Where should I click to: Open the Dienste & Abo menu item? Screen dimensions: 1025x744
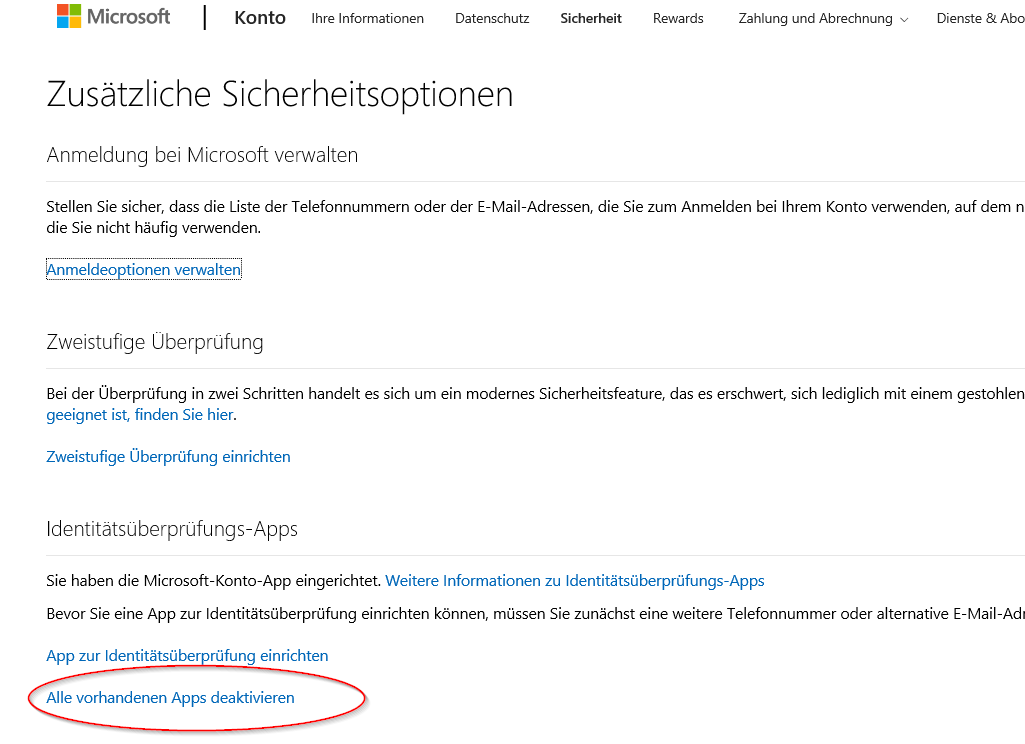point(980,19)
